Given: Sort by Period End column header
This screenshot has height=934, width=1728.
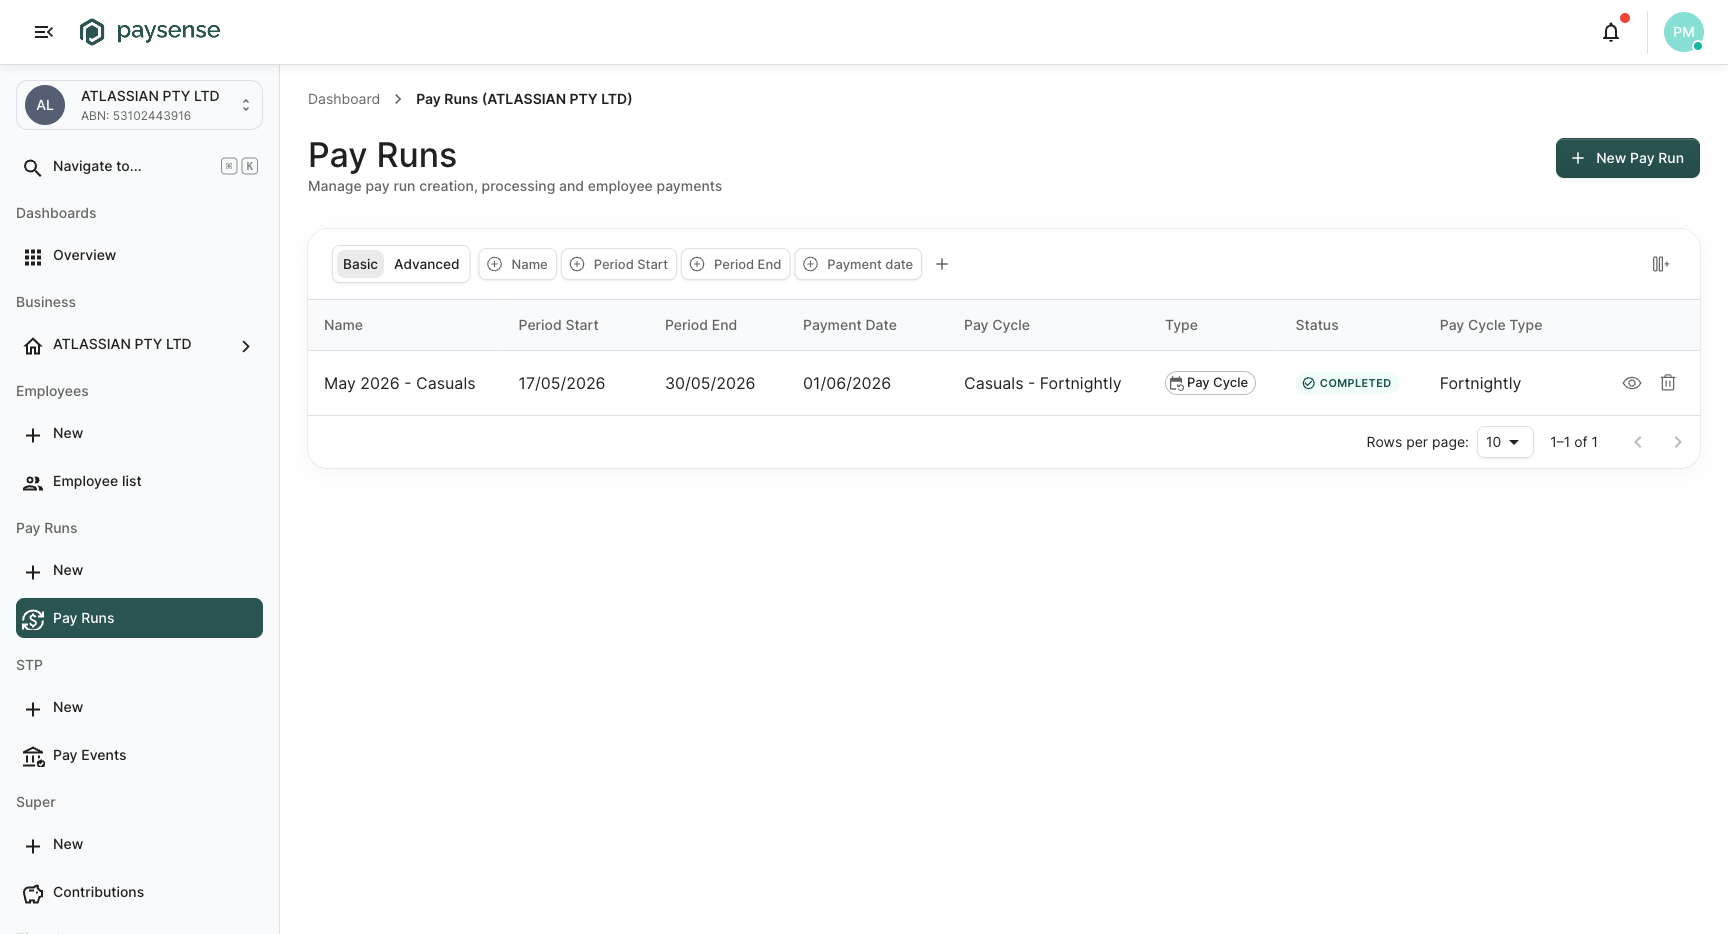Looking at the screenshot, I should tap(701, 325).
